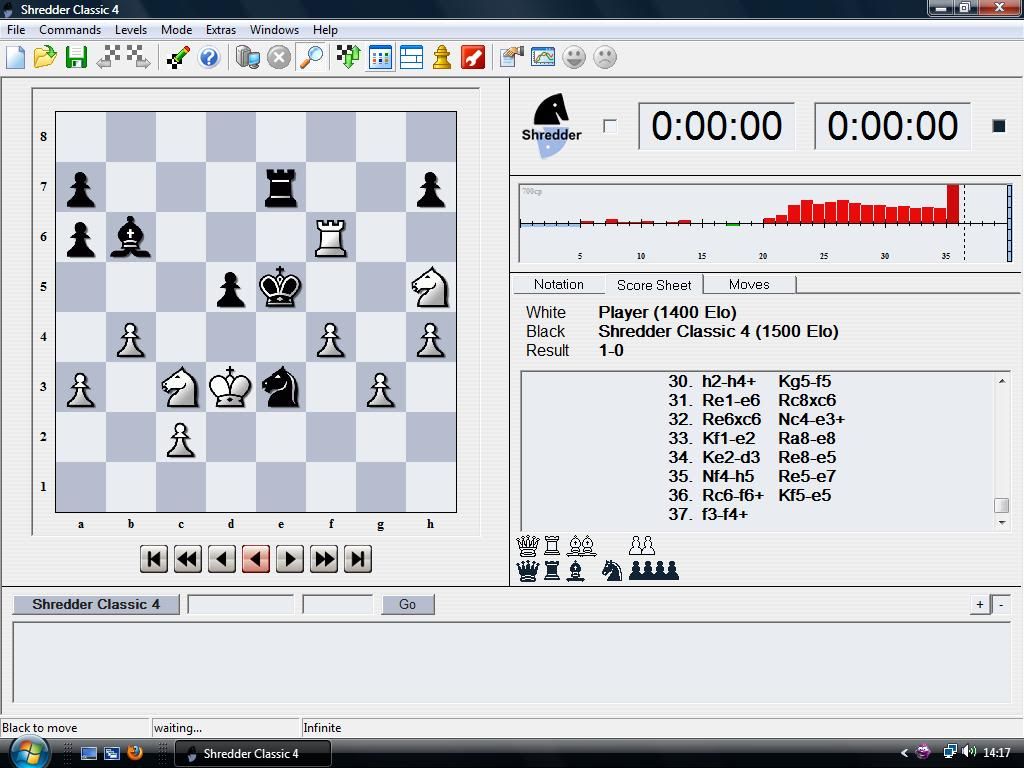This screenshot has height=768, width=1024.
Task: Step forward one move
Action: coord(290,559)
